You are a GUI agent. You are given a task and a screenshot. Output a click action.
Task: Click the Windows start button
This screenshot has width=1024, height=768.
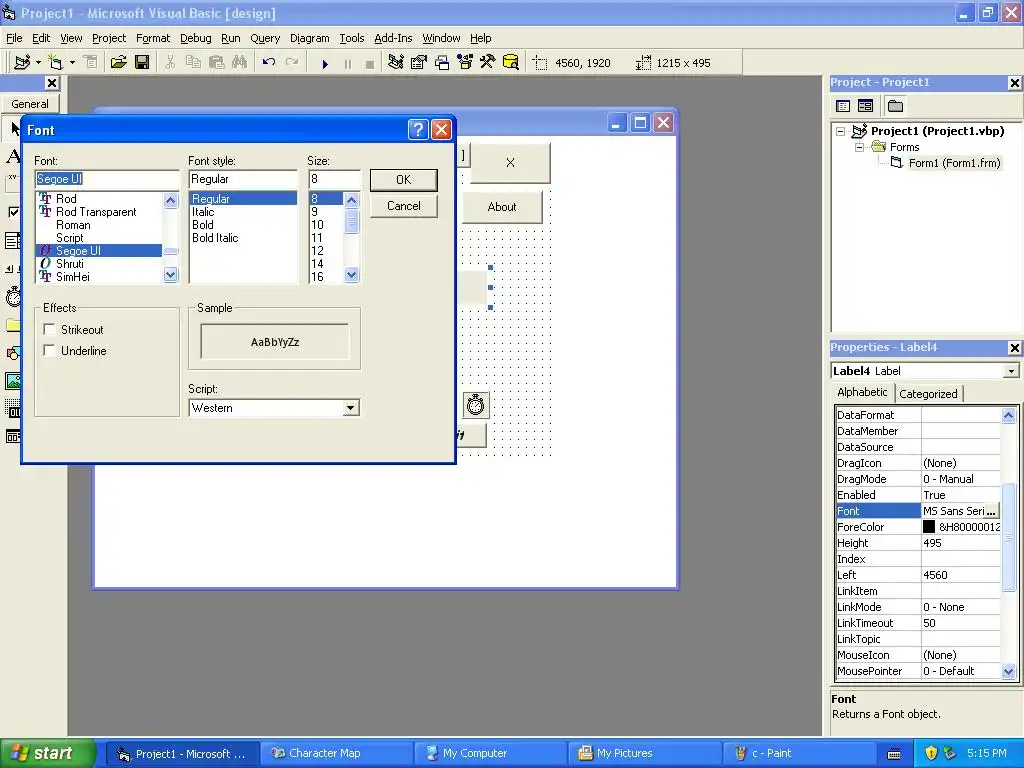[47, 753]
